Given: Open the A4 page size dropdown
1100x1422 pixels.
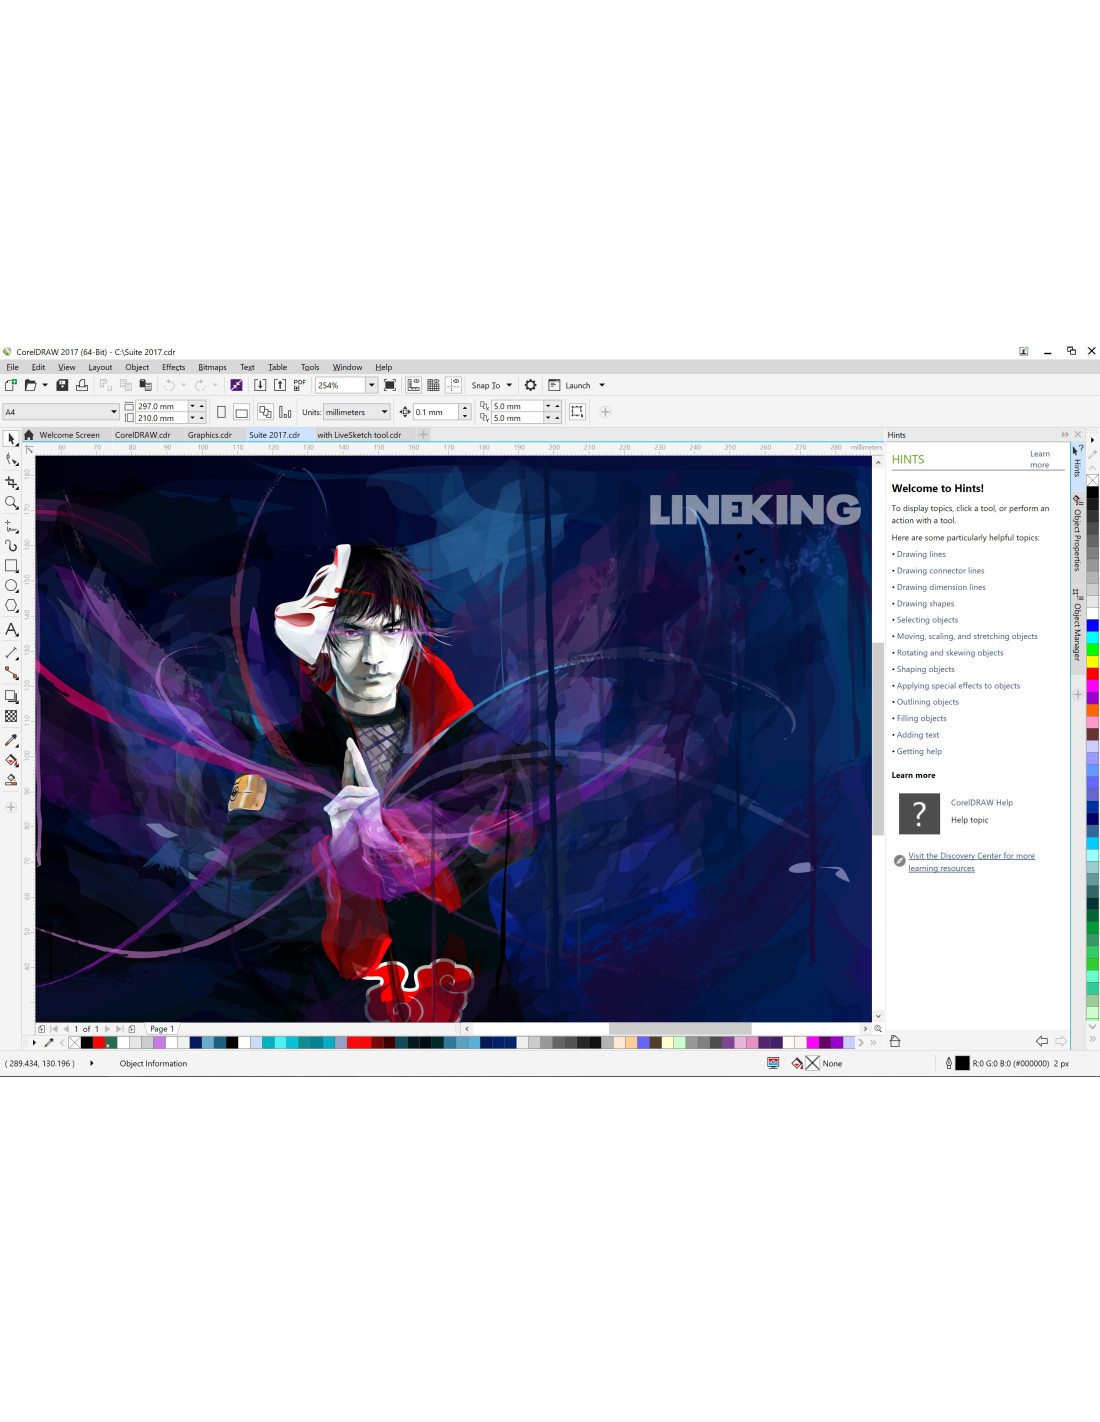Looking at the screenshot, I should pos(114,412).
